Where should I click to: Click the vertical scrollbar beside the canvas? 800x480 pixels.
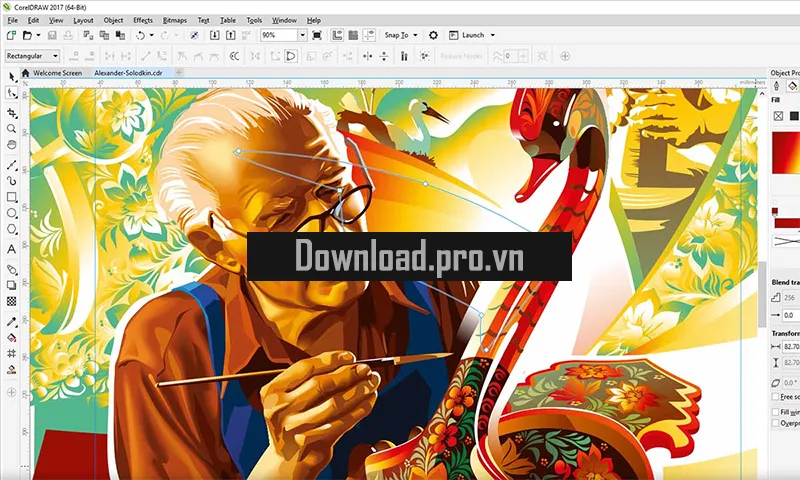pos(762,293)
